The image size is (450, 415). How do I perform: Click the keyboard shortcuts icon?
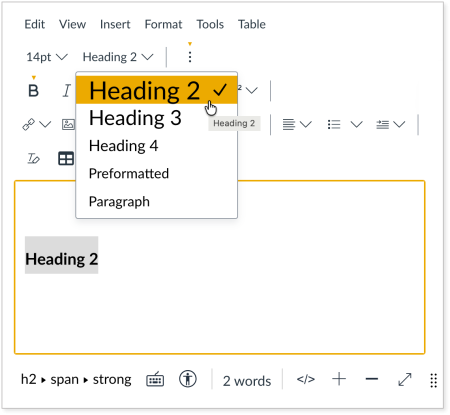coord(155,379)
